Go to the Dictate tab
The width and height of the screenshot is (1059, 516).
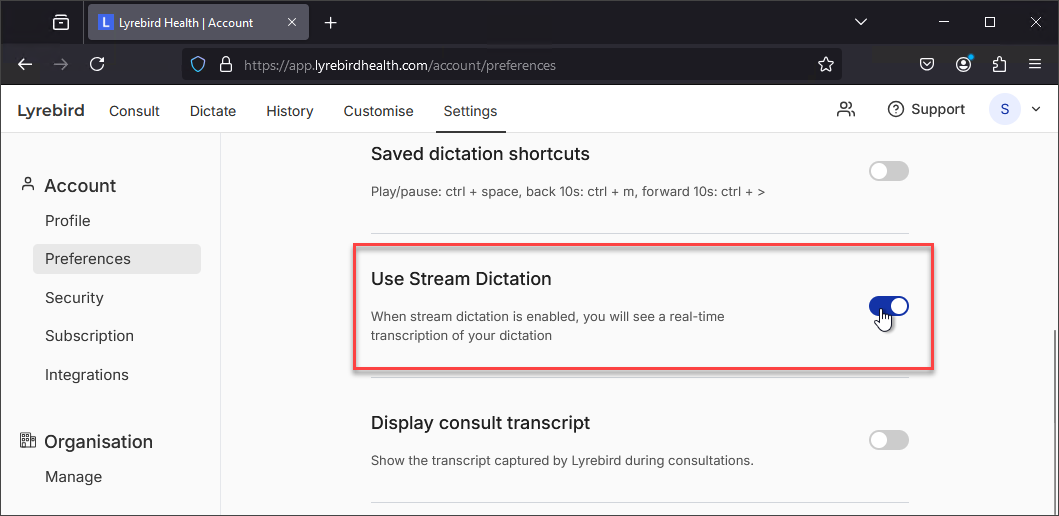[x=213, y=111]
